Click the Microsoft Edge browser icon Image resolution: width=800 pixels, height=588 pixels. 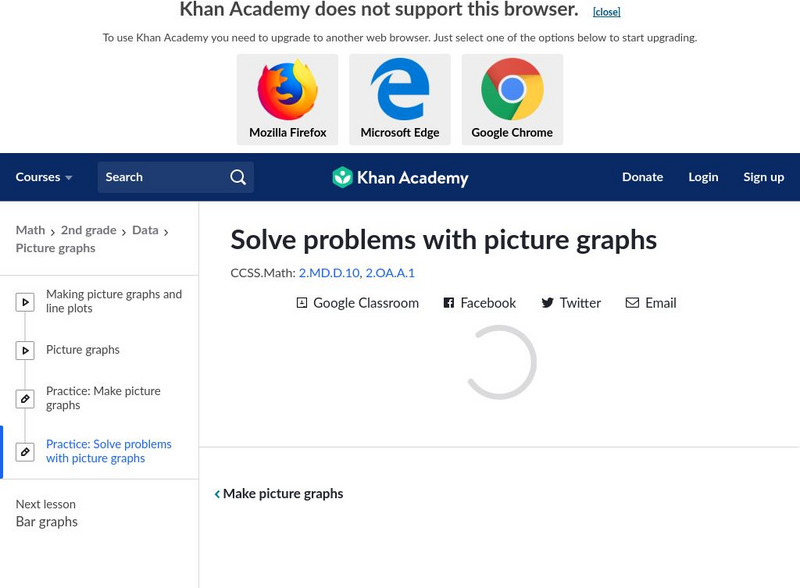(400, 90)
